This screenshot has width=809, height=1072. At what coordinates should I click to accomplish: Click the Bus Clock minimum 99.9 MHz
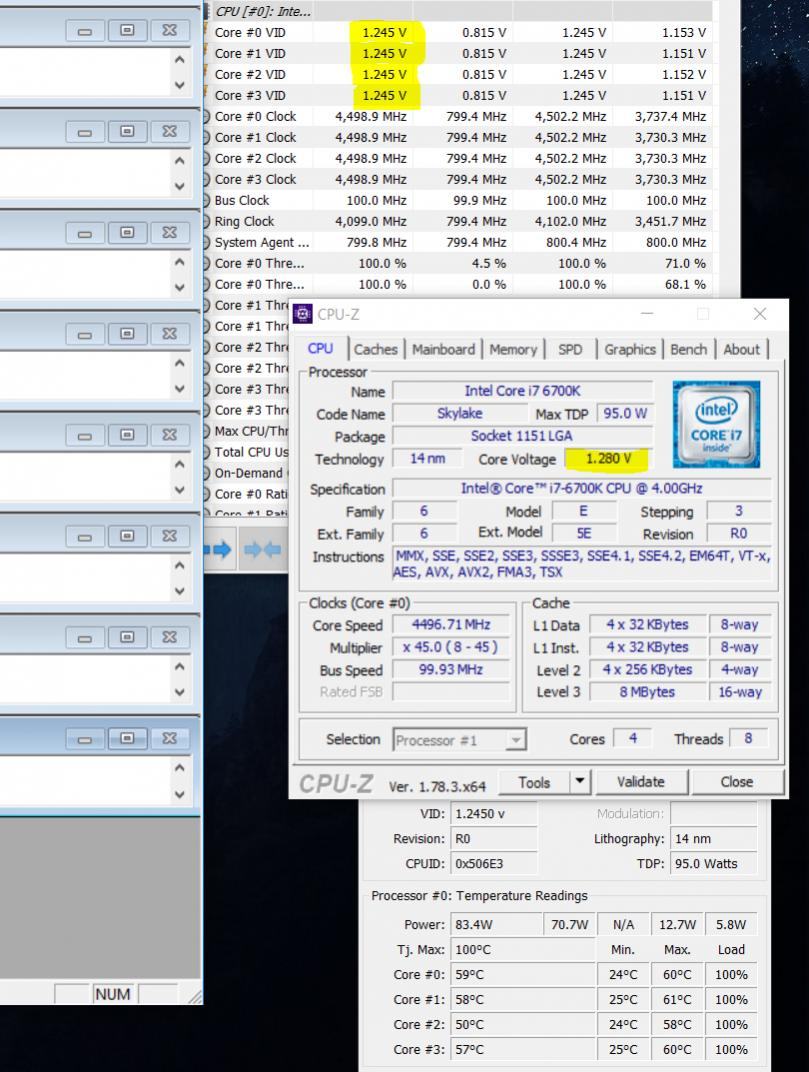[x=479, y=200]
